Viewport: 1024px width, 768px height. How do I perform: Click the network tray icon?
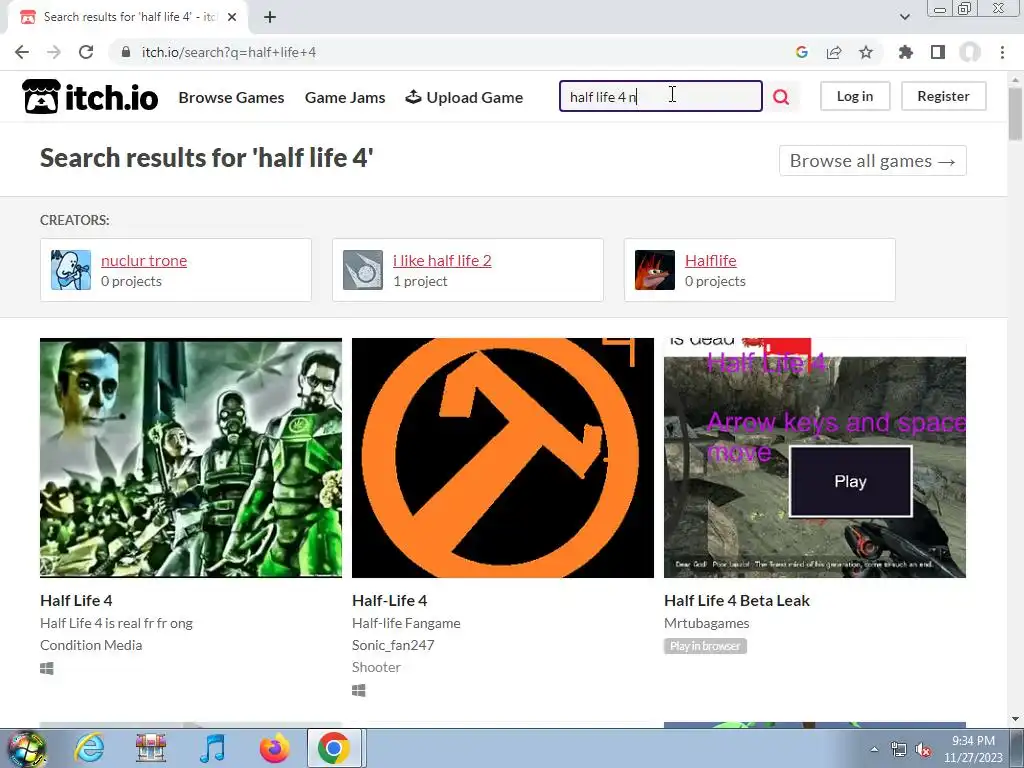(899, 750)
